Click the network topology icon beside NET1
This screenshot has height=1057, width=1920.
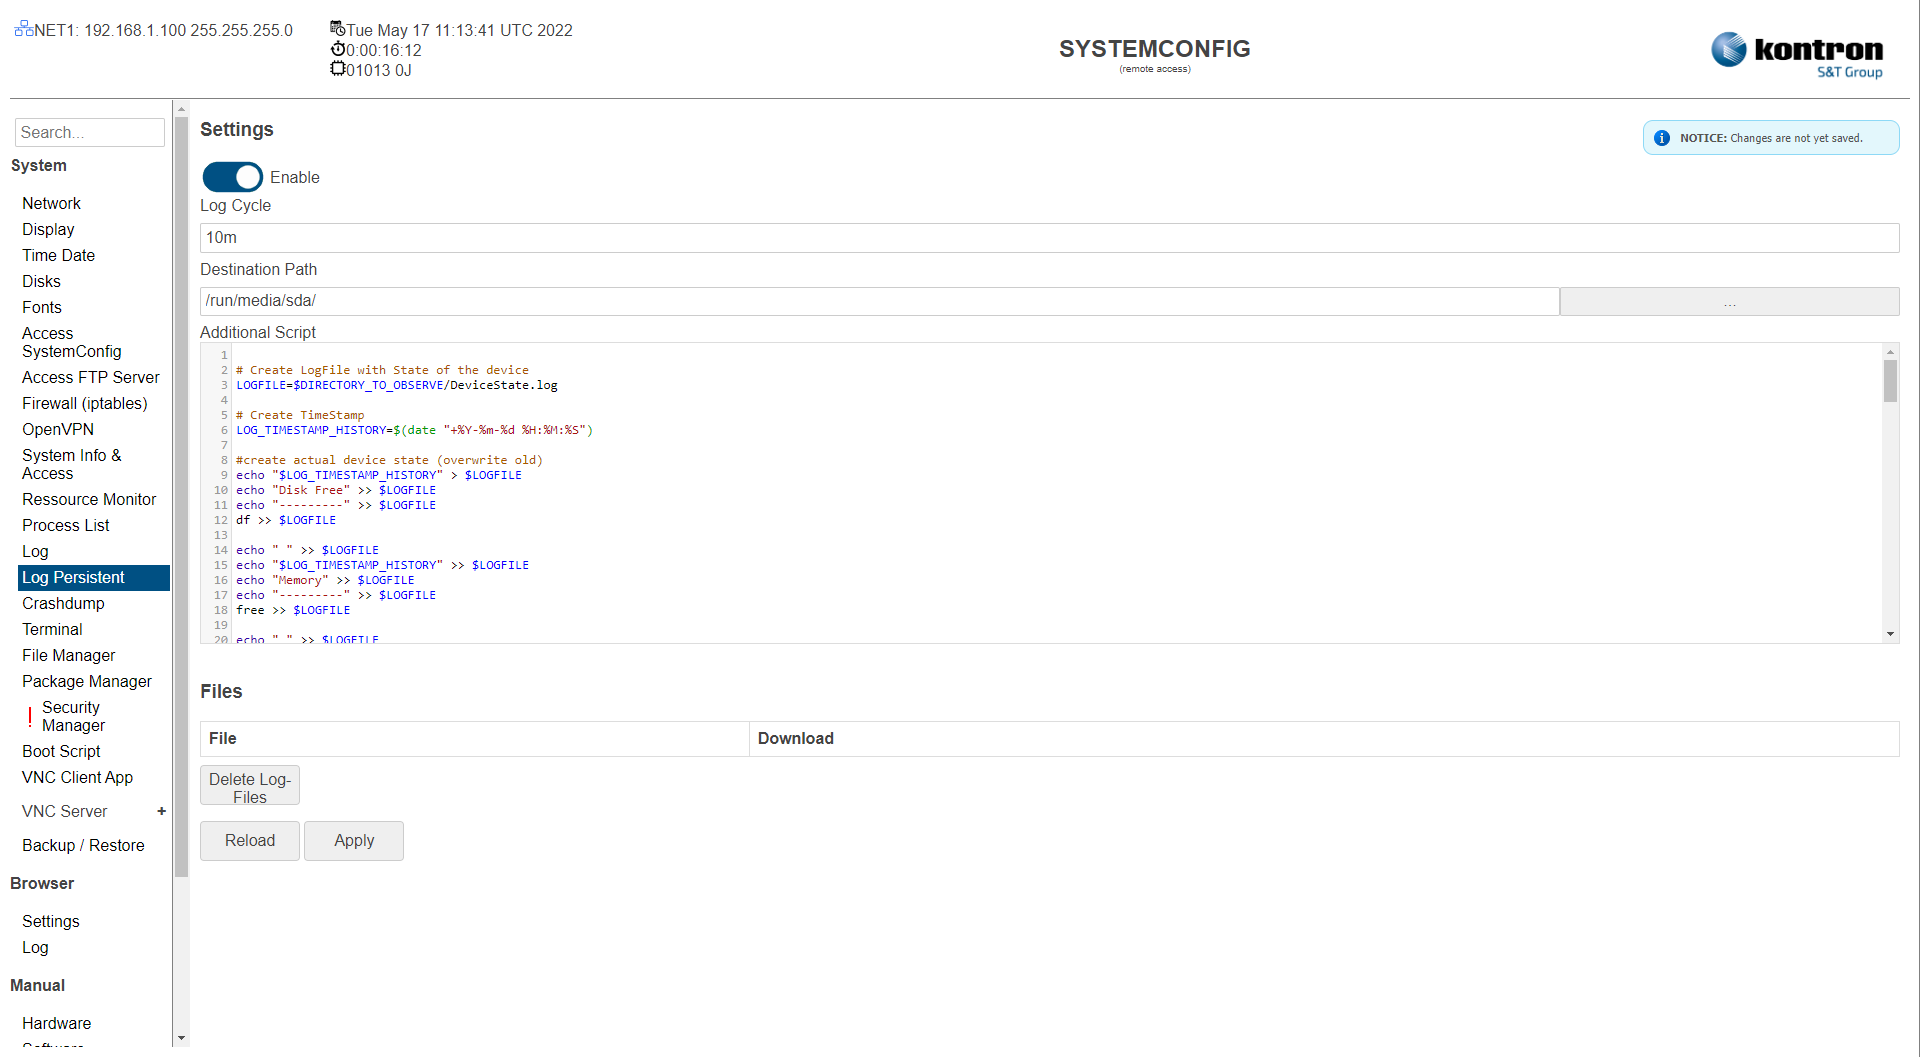pyautogui.click(x=22, y=28)
